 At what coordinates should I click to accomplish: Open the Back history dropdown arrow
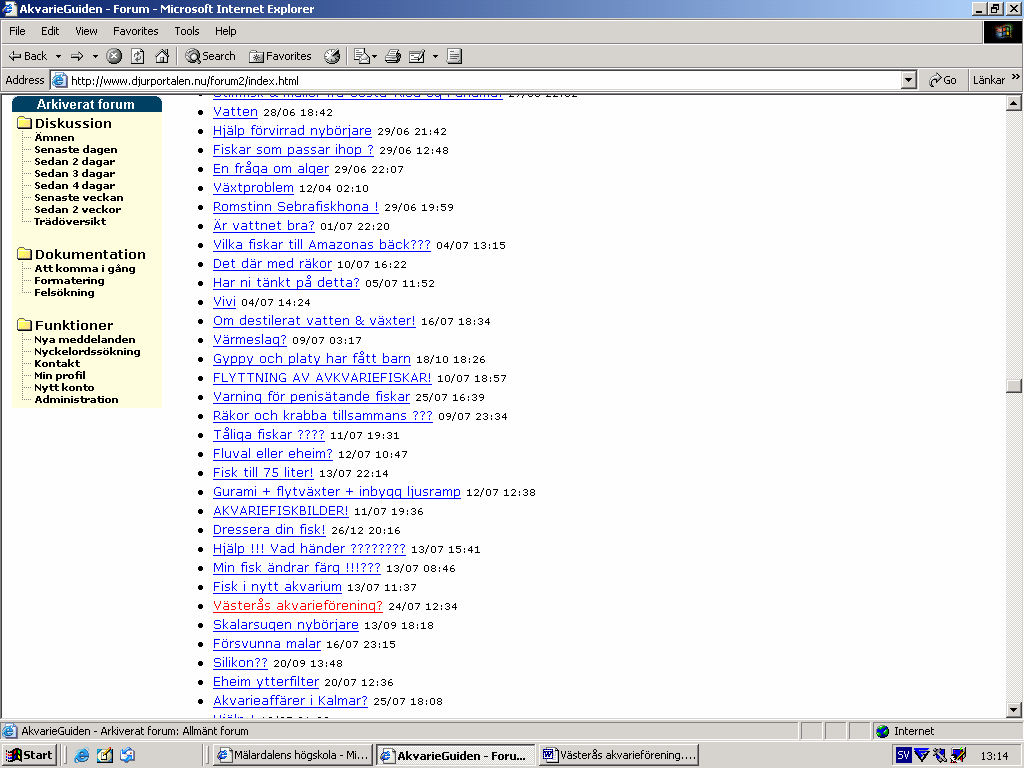58,56
